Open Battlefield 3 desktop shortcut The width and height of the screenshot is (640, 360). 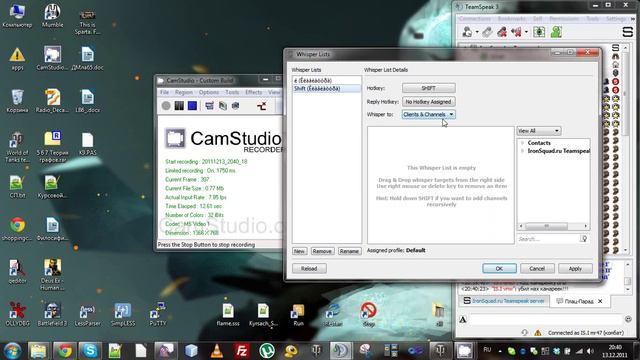click(52, 314)
